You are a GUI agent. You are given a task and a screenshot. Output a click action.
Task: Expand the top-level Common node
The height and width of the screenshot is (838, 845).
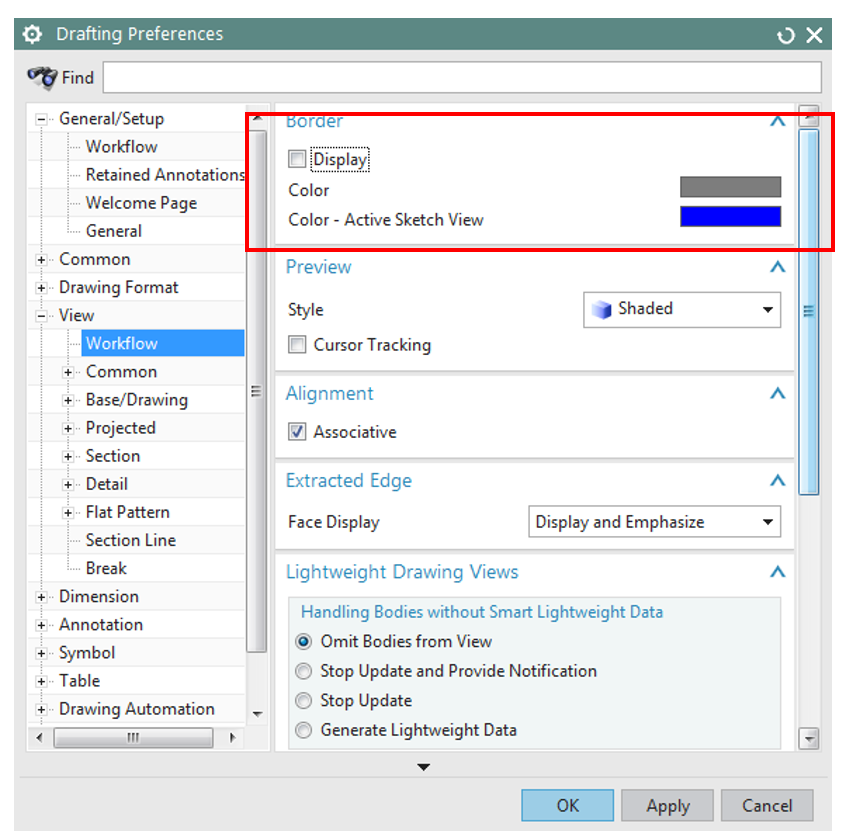(41, 260)
